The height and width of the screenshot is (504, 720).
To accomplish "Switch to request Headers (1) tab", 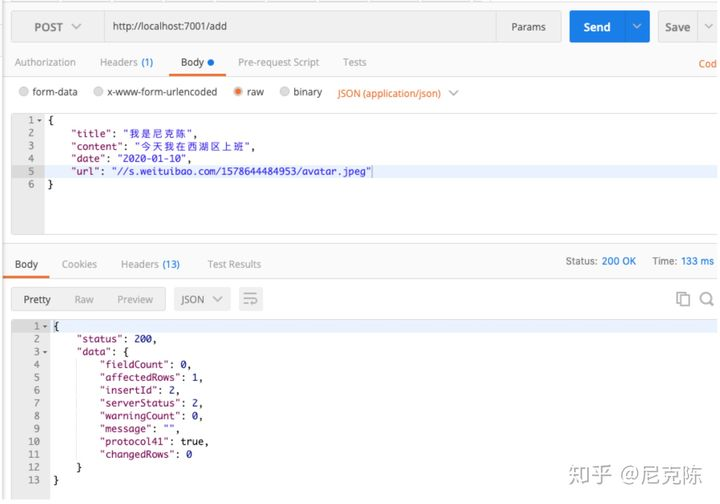I will click(x=126, y=62).
